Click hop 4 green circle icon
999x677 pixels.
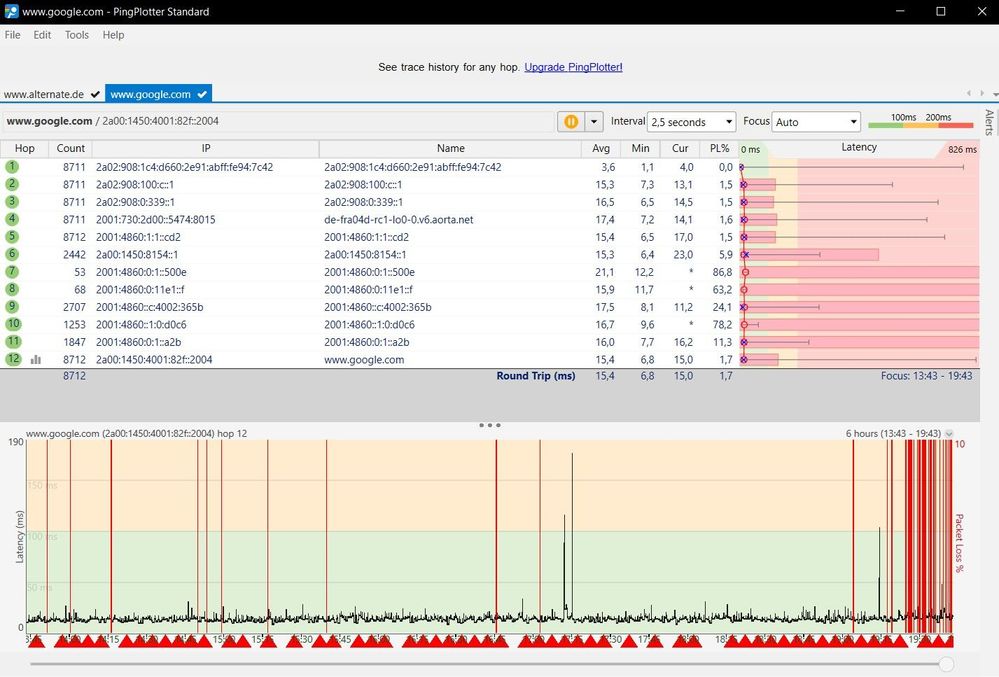(12, 219)
